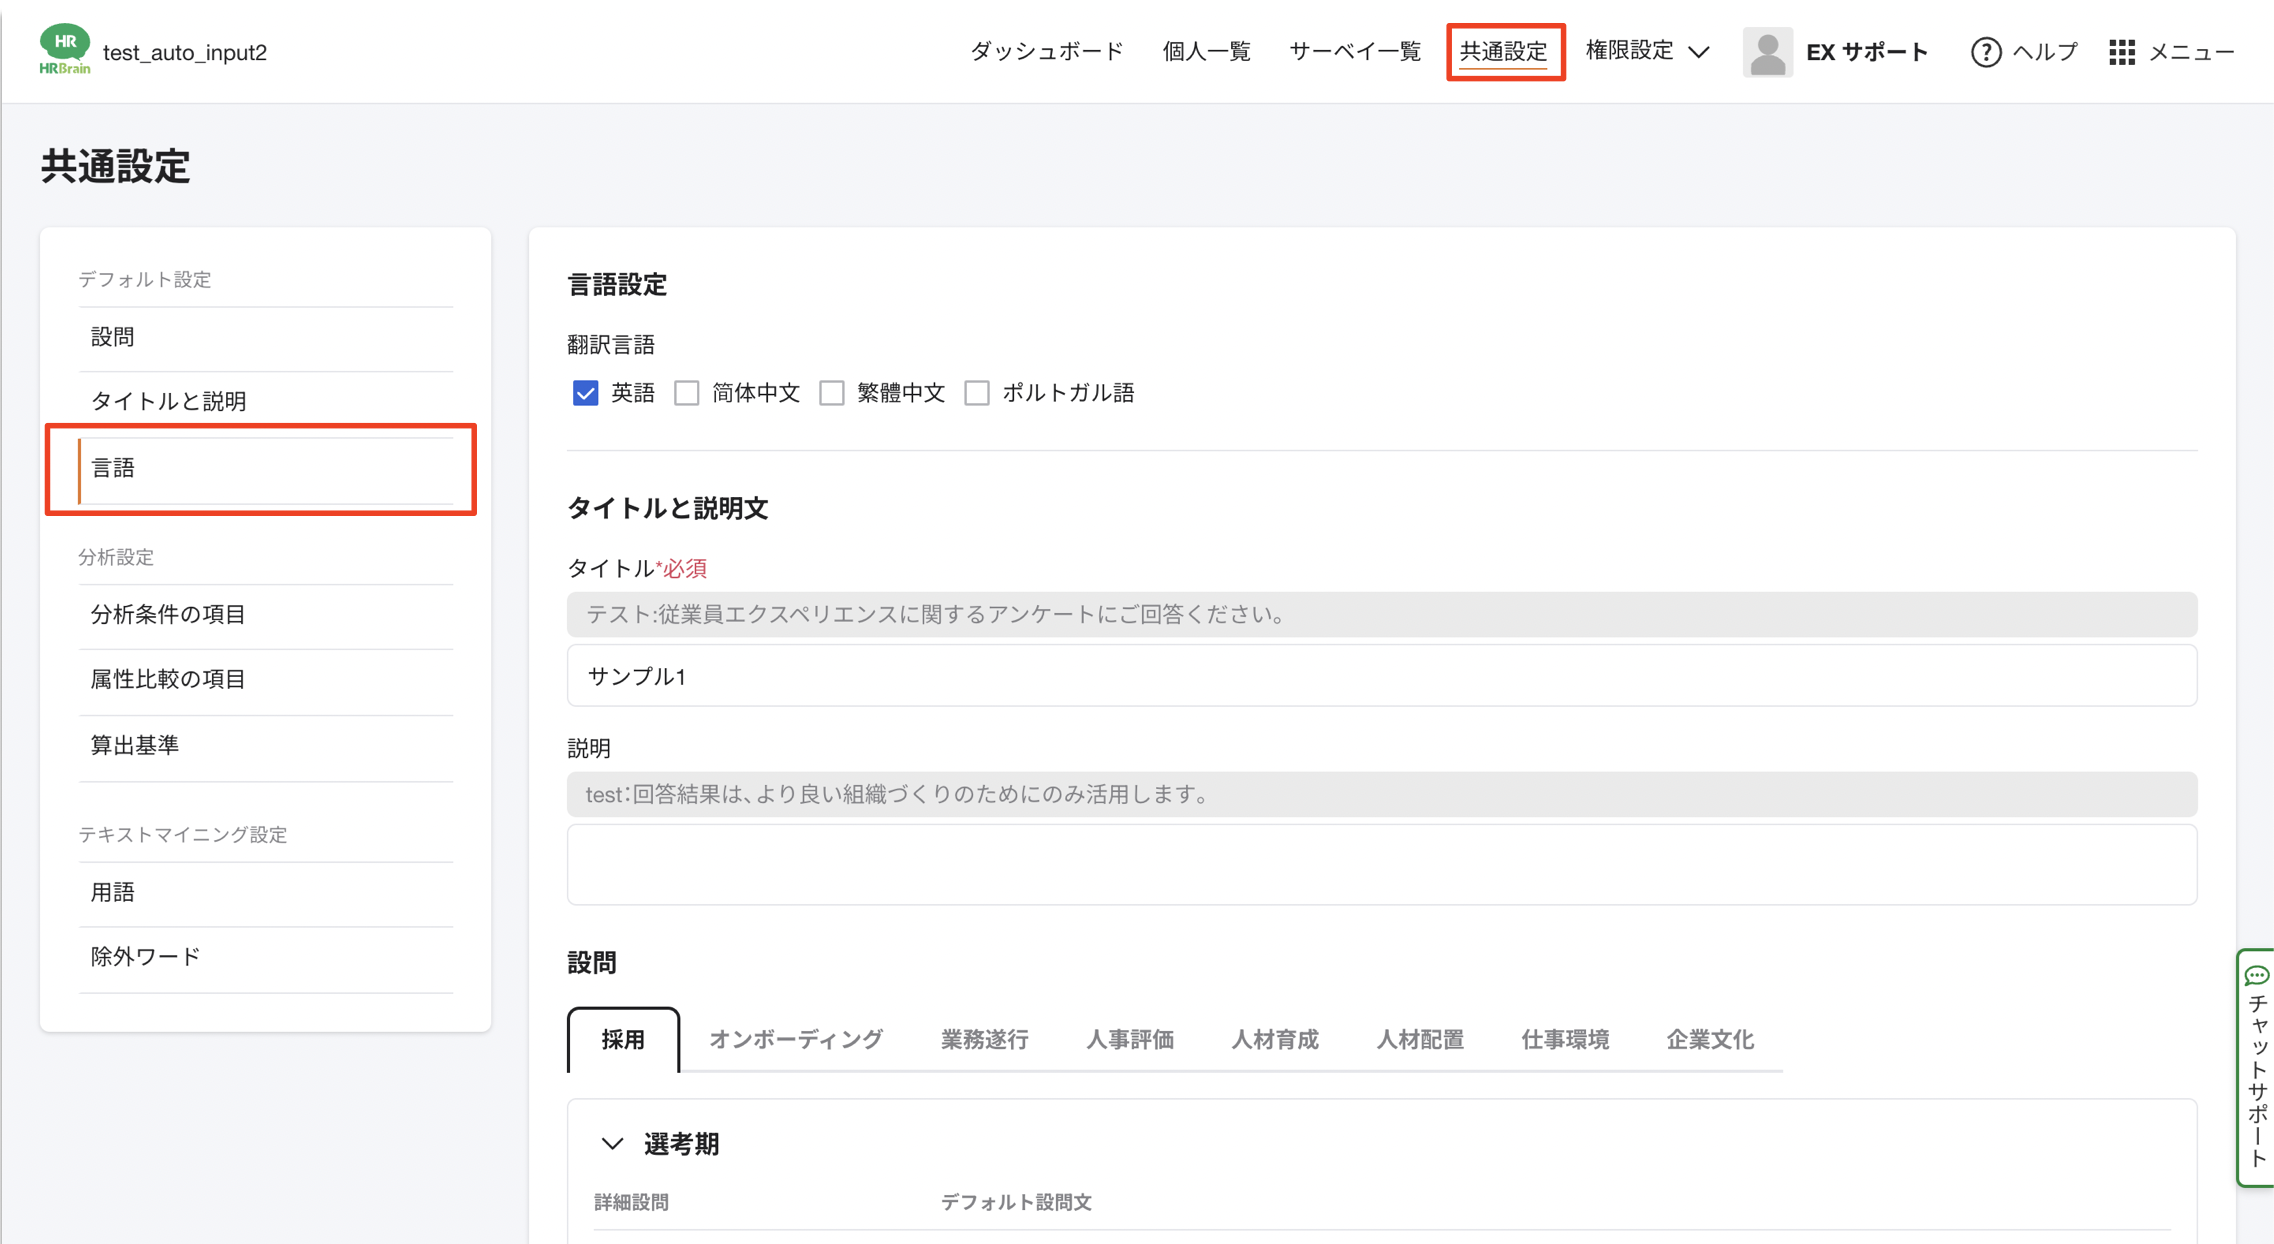Open the チャットサポート chat icon
The height and width of the screenshot is (1244, 2274).
[2257, 977]
